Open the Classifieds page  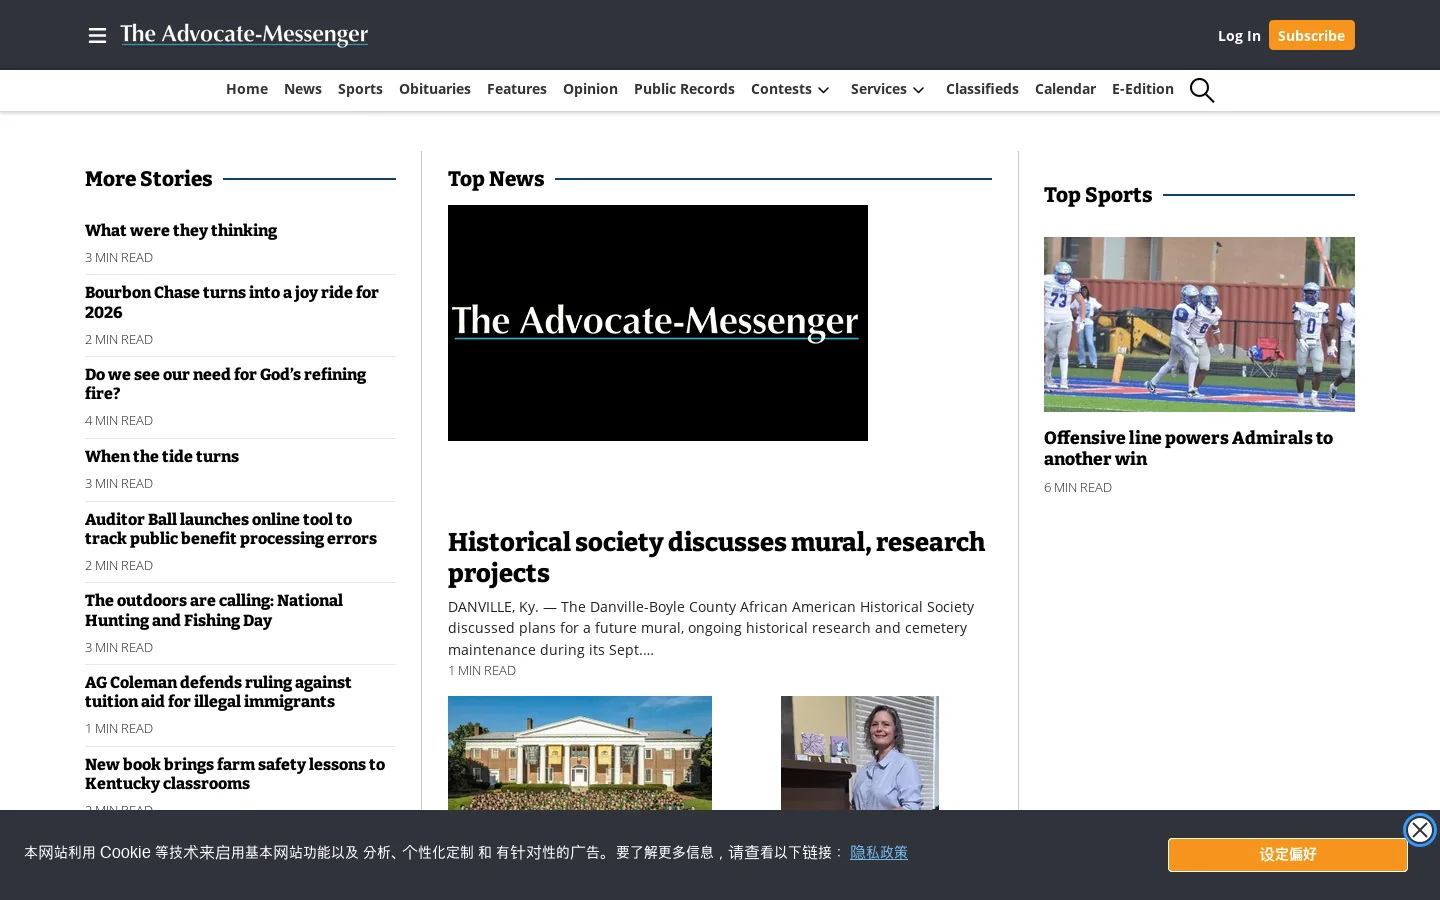[x=982, y=89]
